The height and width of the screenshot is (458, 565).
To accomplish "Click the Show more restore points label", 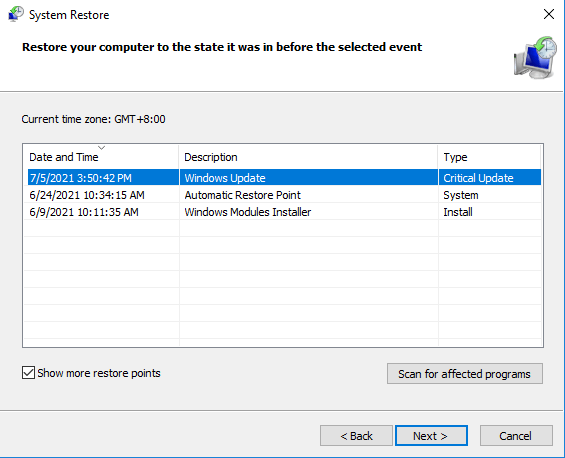I will [99, 373].
